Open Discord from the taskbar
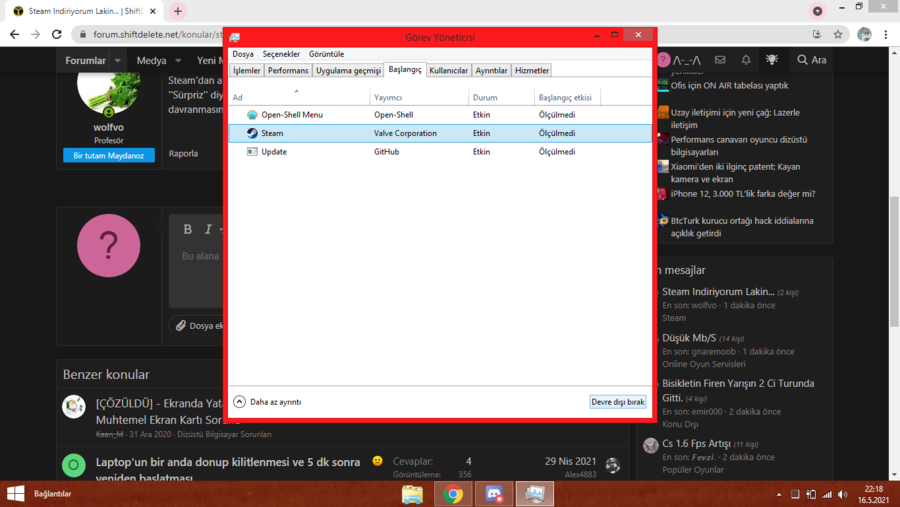 point(494,494)
